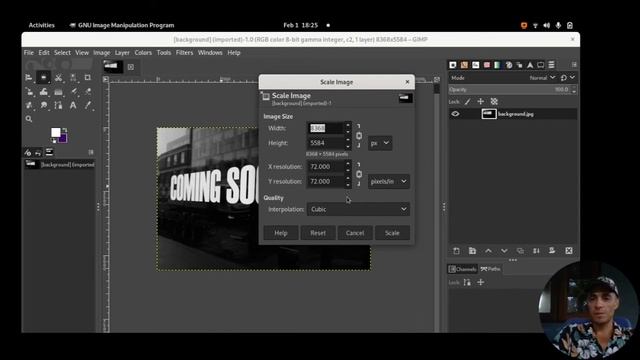Toggle lock alpha channel icon in Layers
The height and width of the screenshot is (360, 640).
click(x=494, y=101)
